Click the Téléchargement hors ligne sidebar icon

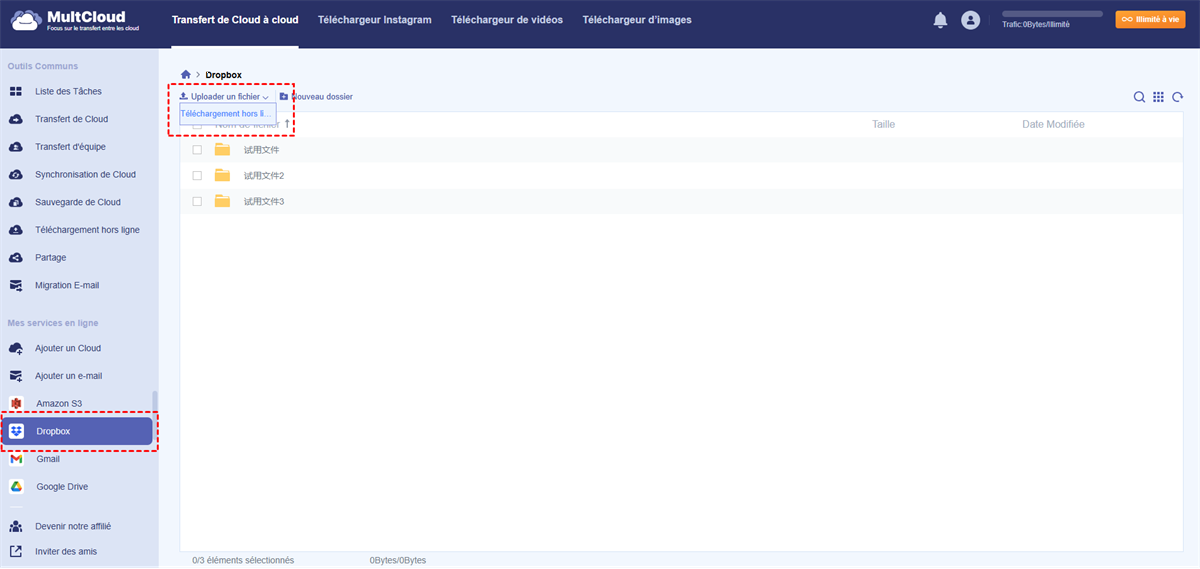(16, 230)
